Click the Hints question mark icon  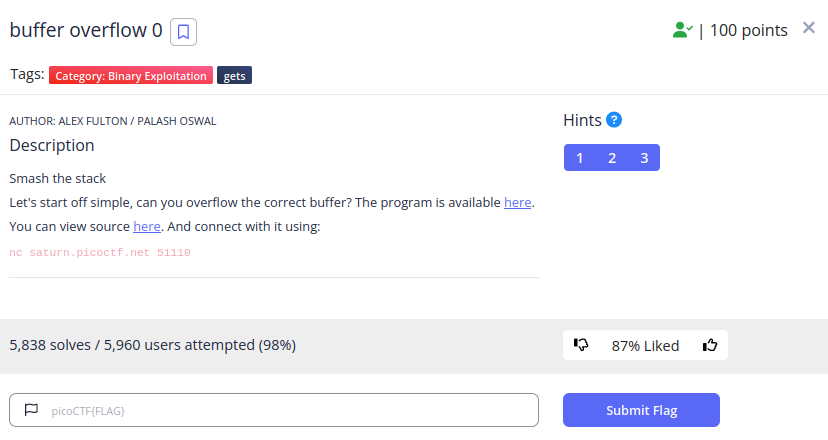614,120
